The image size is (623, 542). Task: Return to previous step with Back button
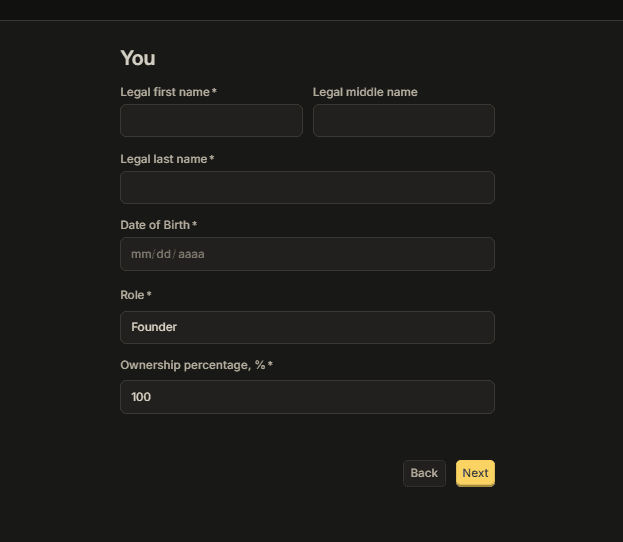[424, 473]
